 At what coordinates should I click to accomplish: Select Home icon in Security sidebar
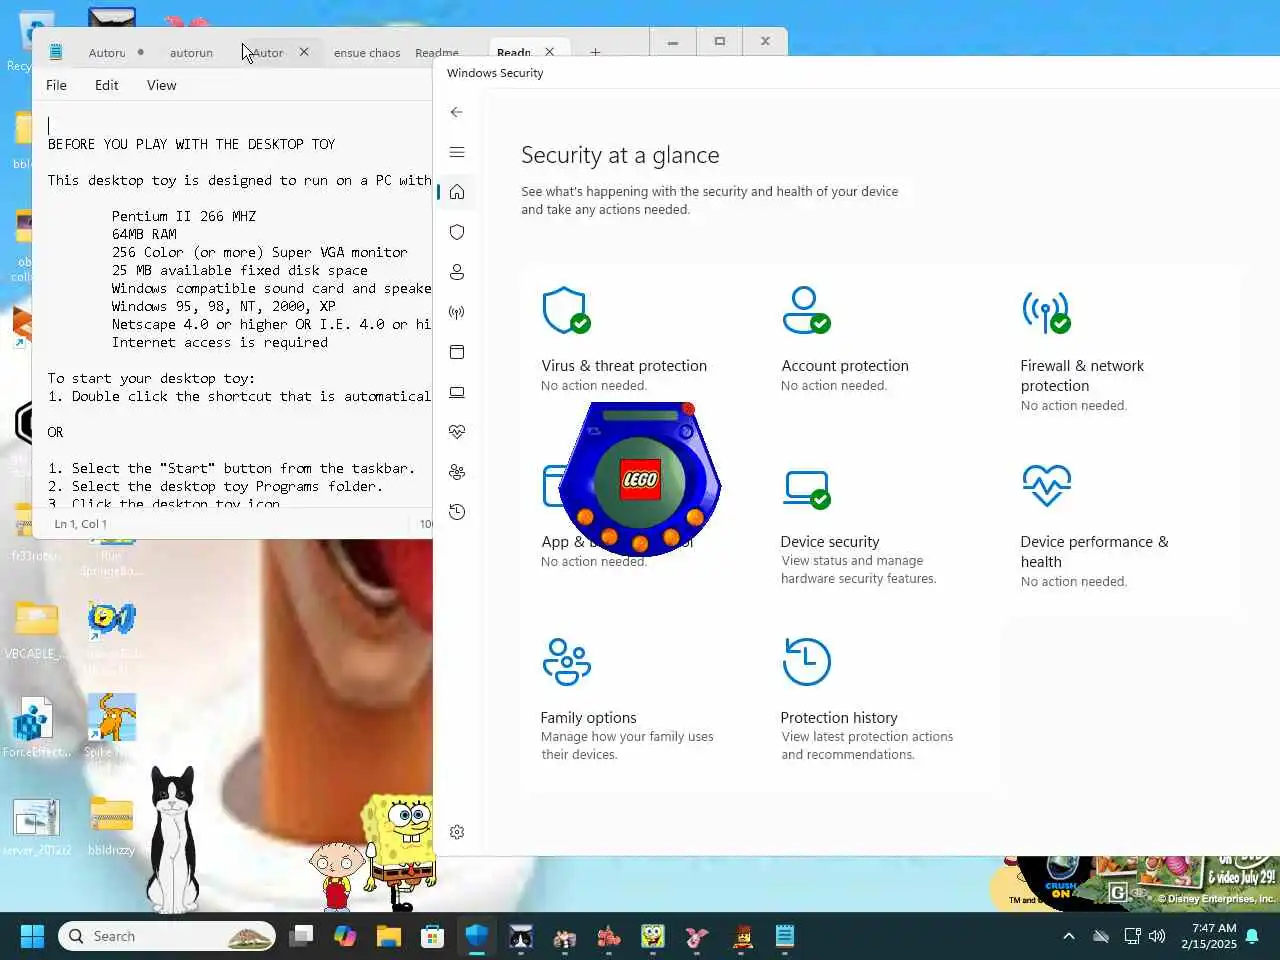tap(457, 192)
